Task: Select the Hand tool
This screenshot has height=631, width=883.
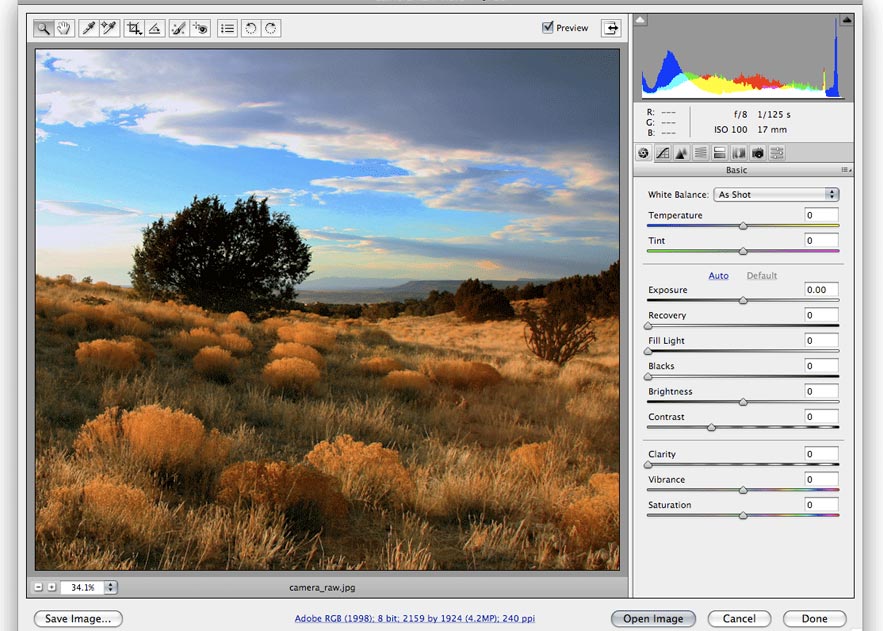Action: click(64, 29)
